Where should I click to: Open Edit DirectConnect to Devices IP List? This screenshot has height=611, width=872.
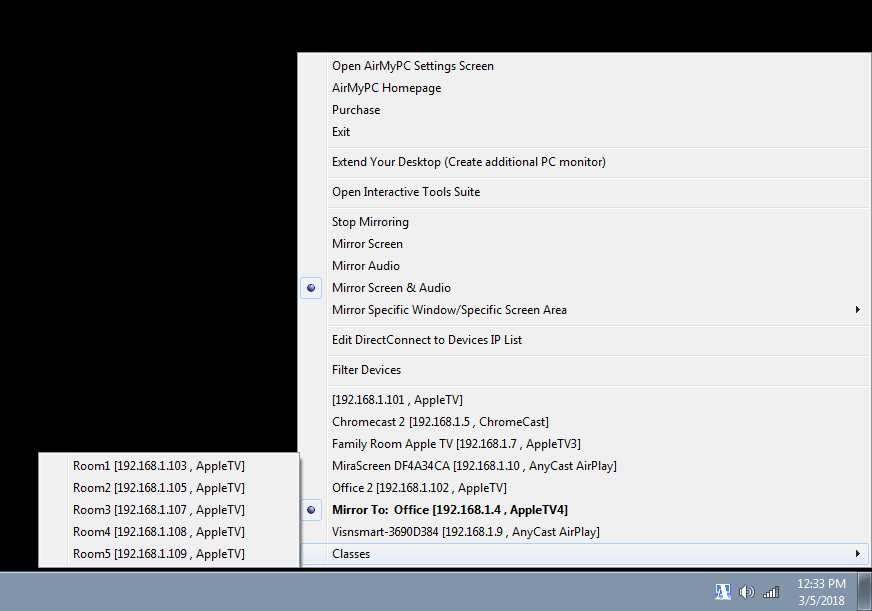click(x=427, y=340)
